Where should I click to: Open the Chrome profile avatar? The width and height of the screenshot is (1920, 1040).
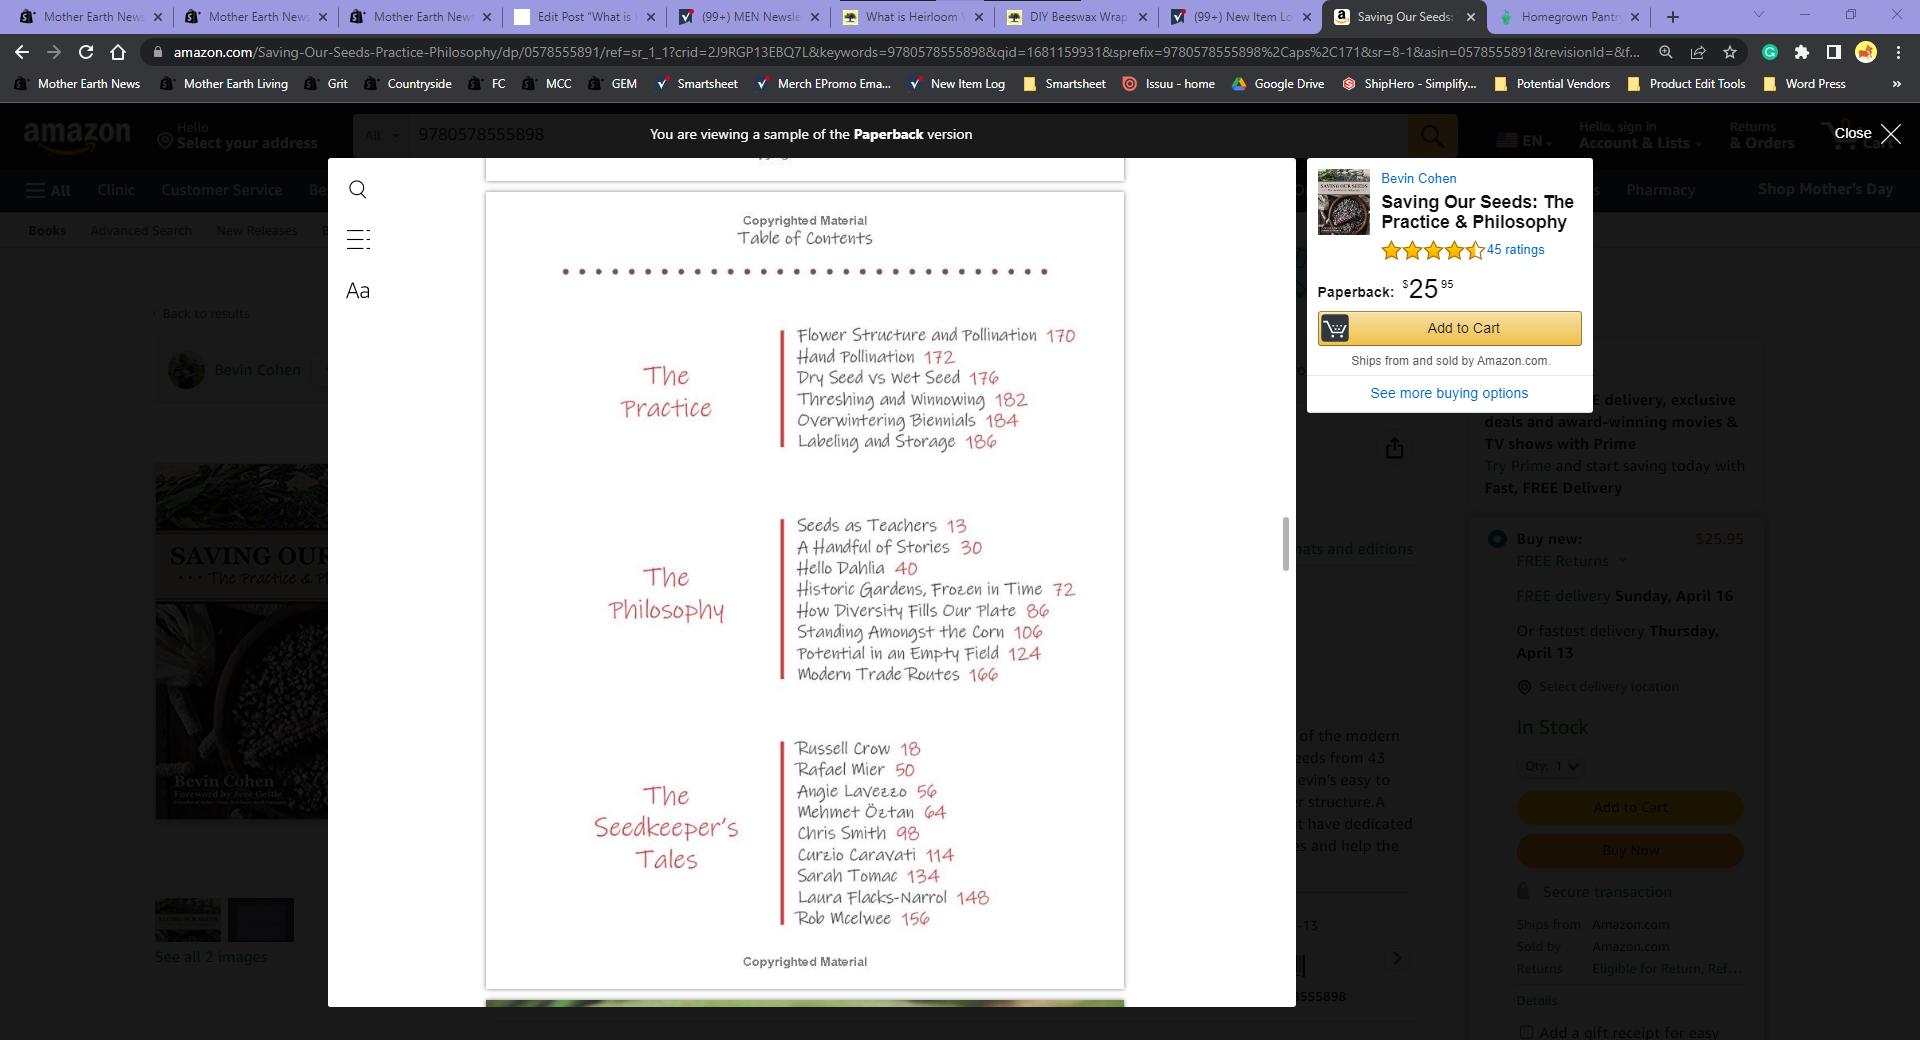(1866, 52)
